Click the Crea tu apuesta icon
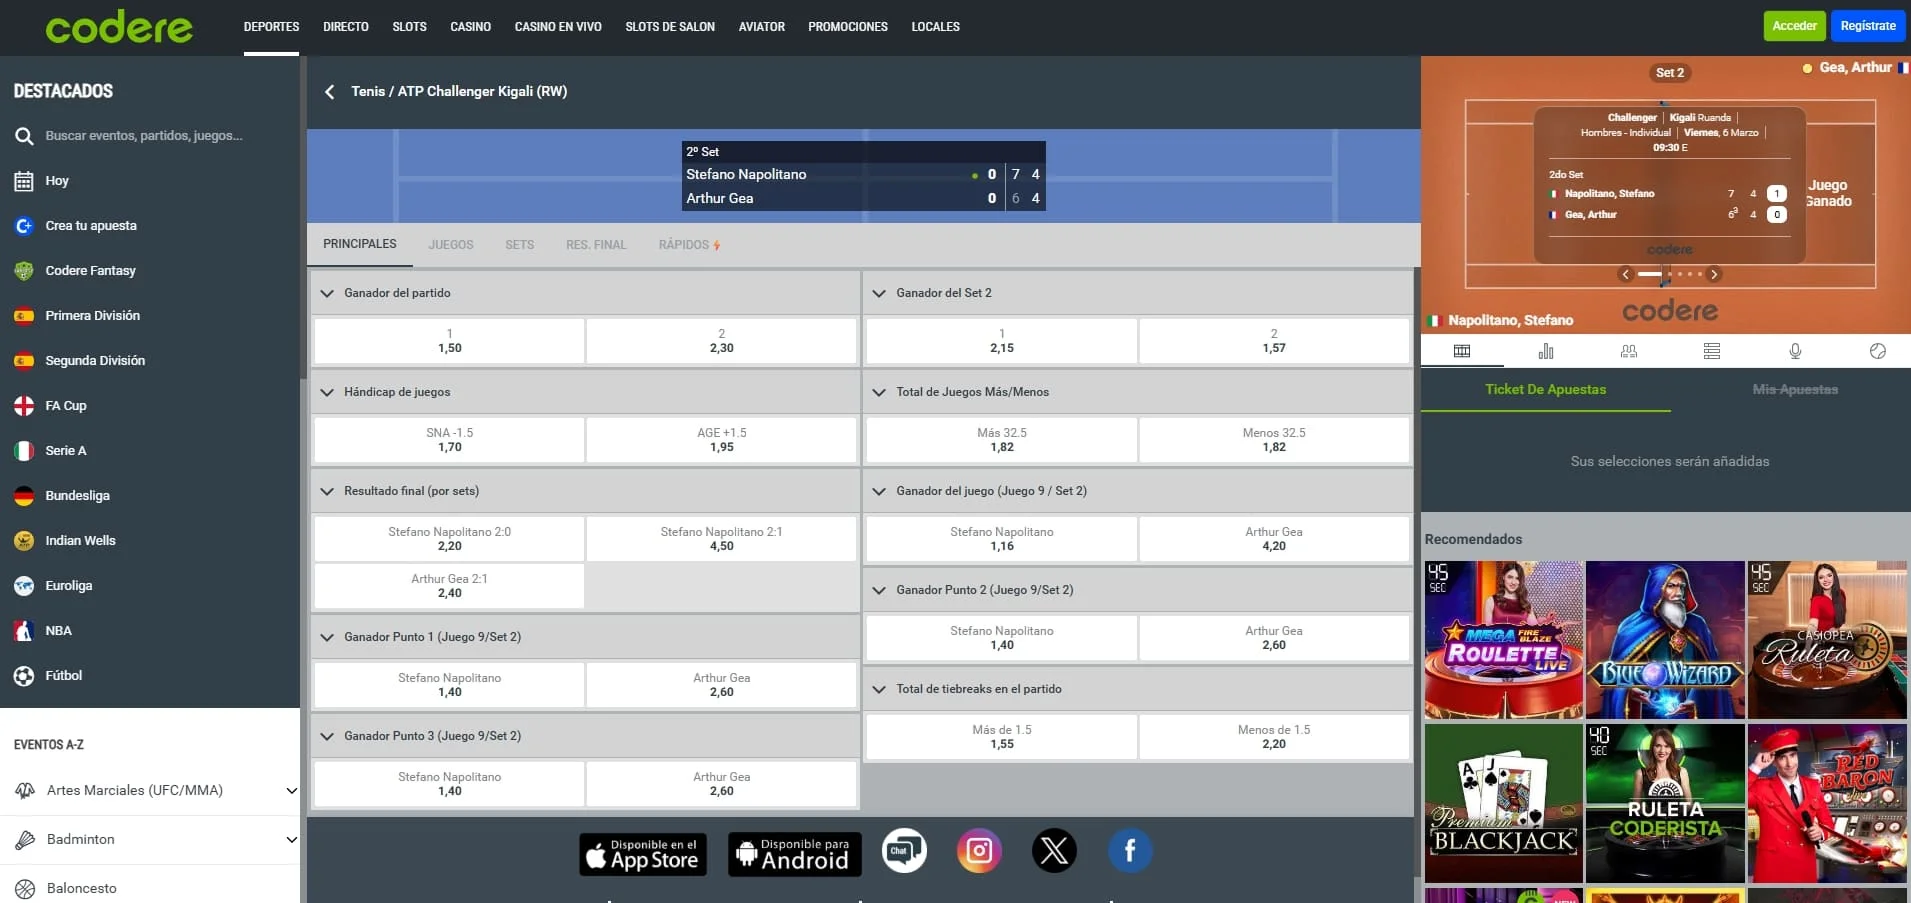The width and height of the screenshot is (1911, 903). point(24,226)
